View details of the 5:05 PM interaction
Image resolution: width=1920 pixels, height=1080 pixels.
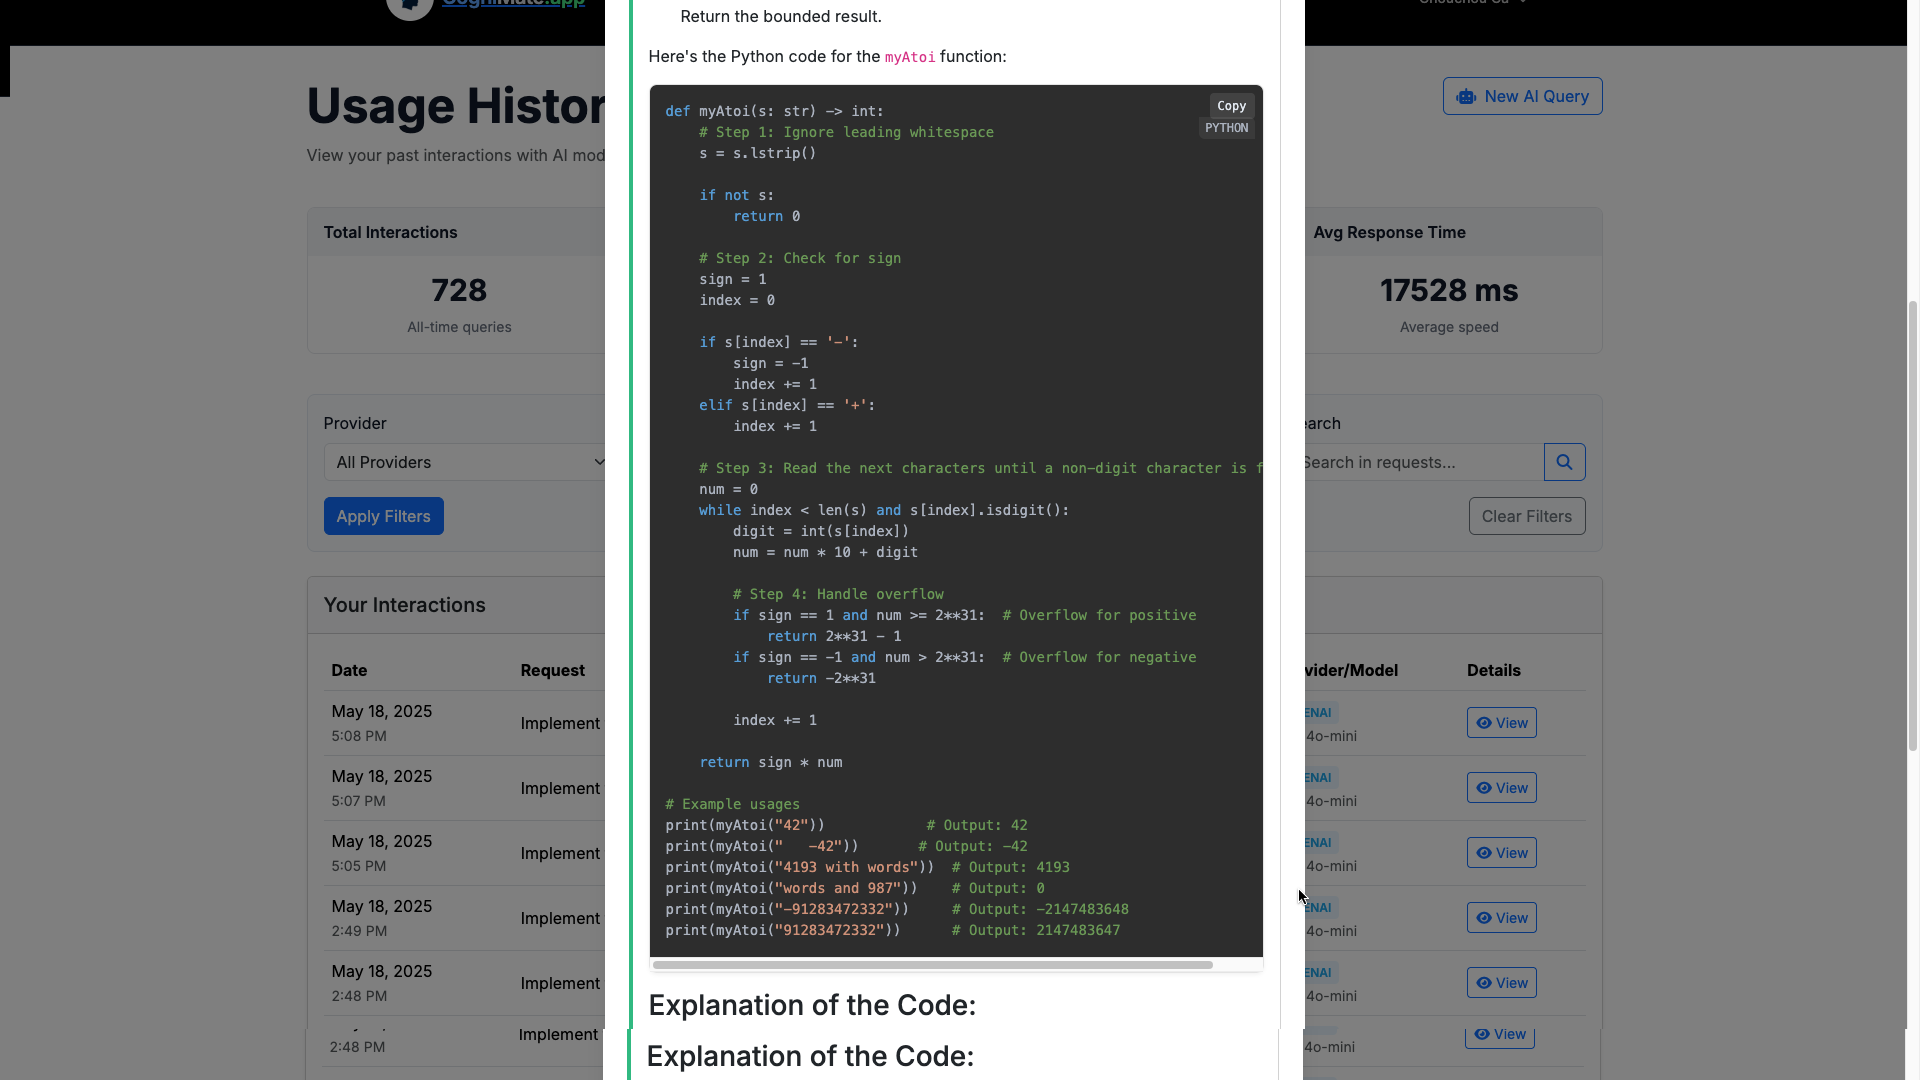tap(1502, 852)
